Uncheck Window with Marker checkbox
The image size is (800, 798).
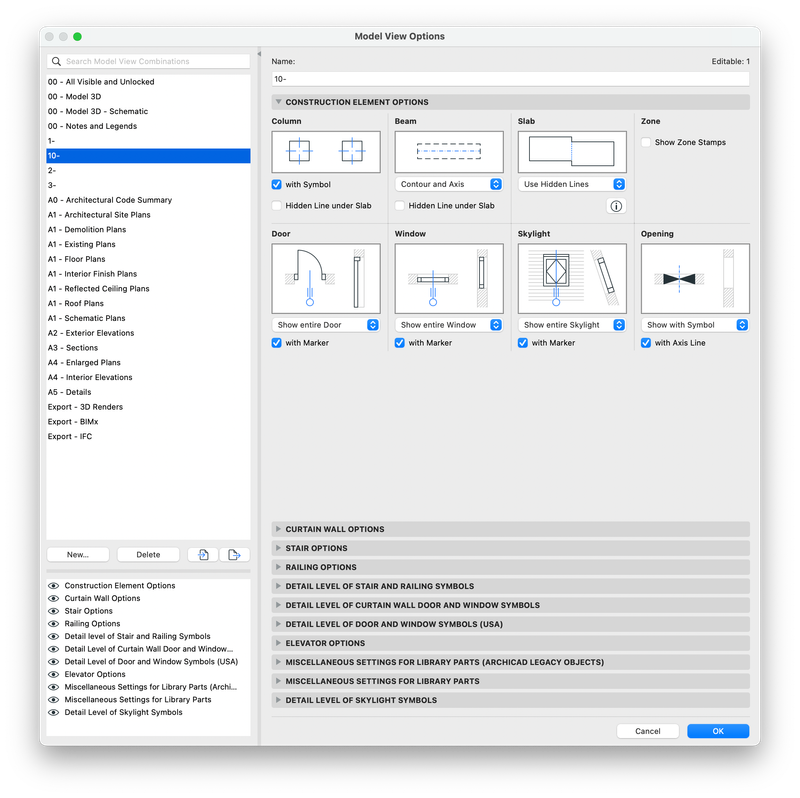[x=399, y=343]
